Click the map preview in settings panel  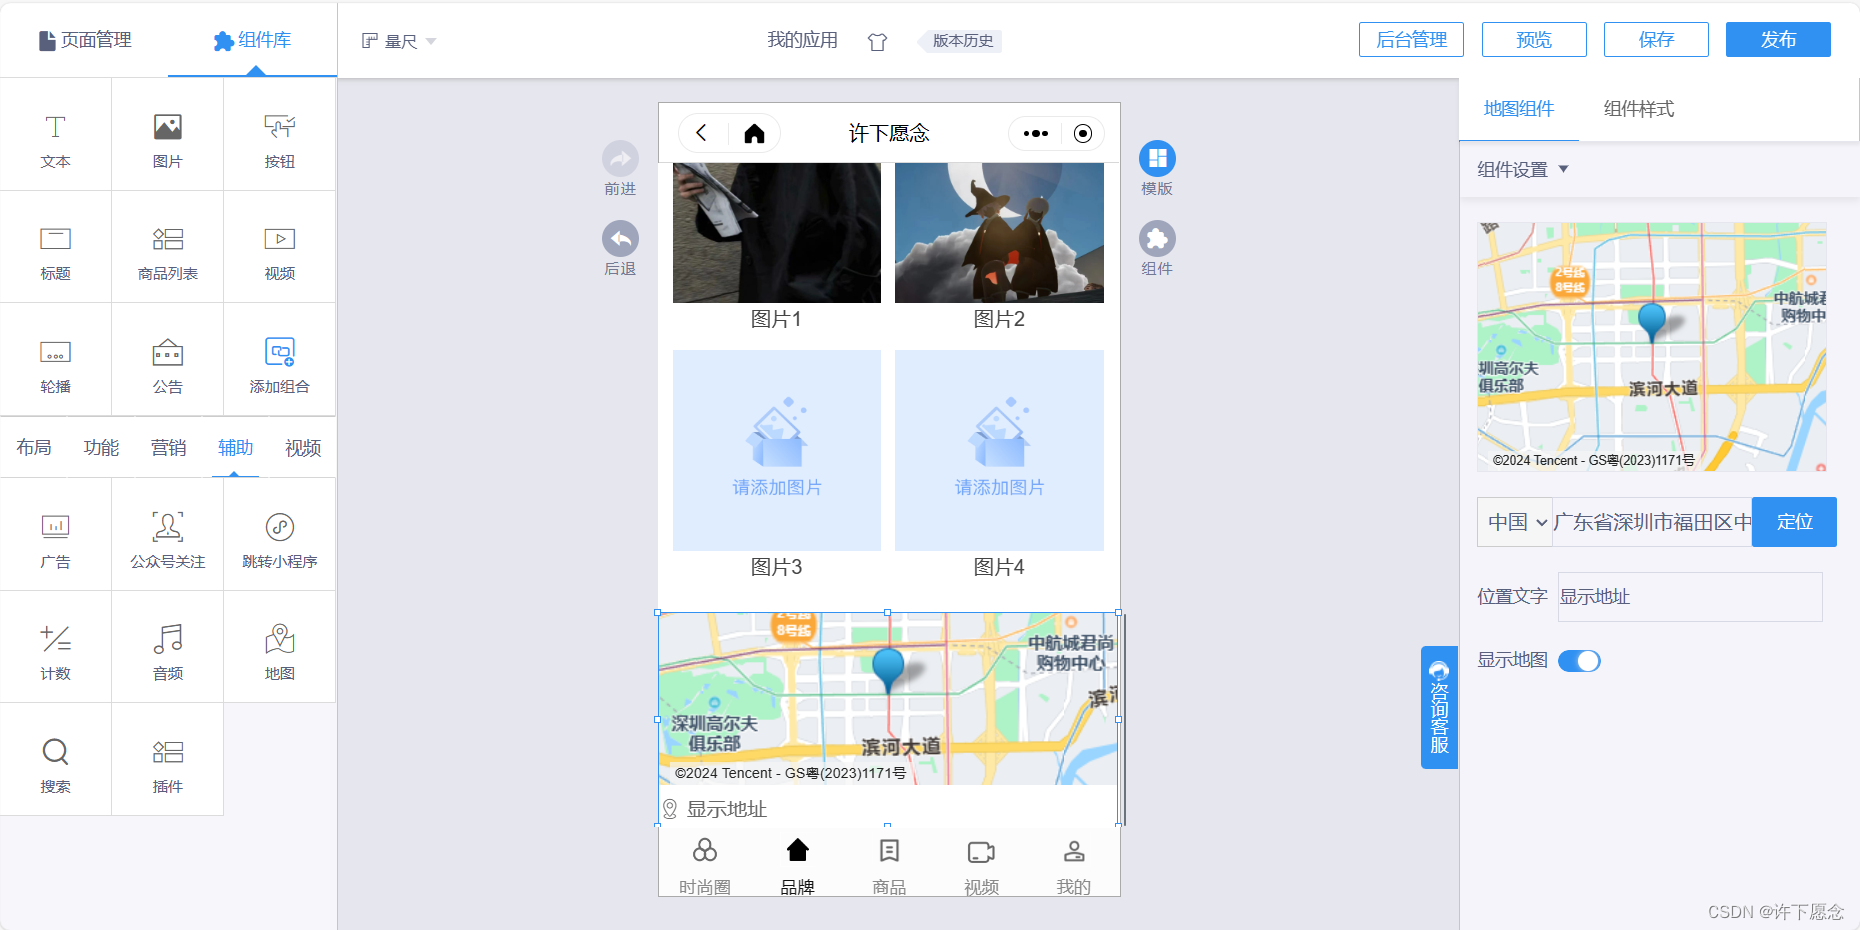point(1652,347)
